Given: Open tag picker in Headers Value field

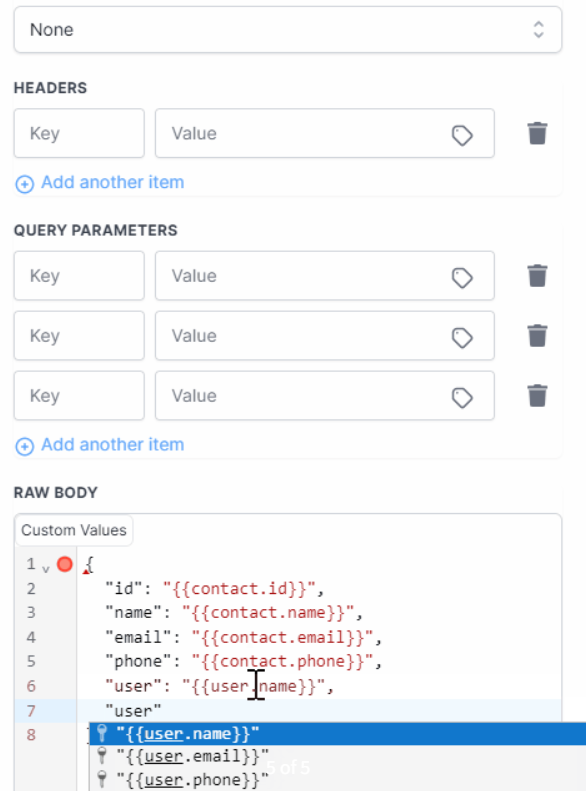Looking at the screenshot, I should [462, 135].
